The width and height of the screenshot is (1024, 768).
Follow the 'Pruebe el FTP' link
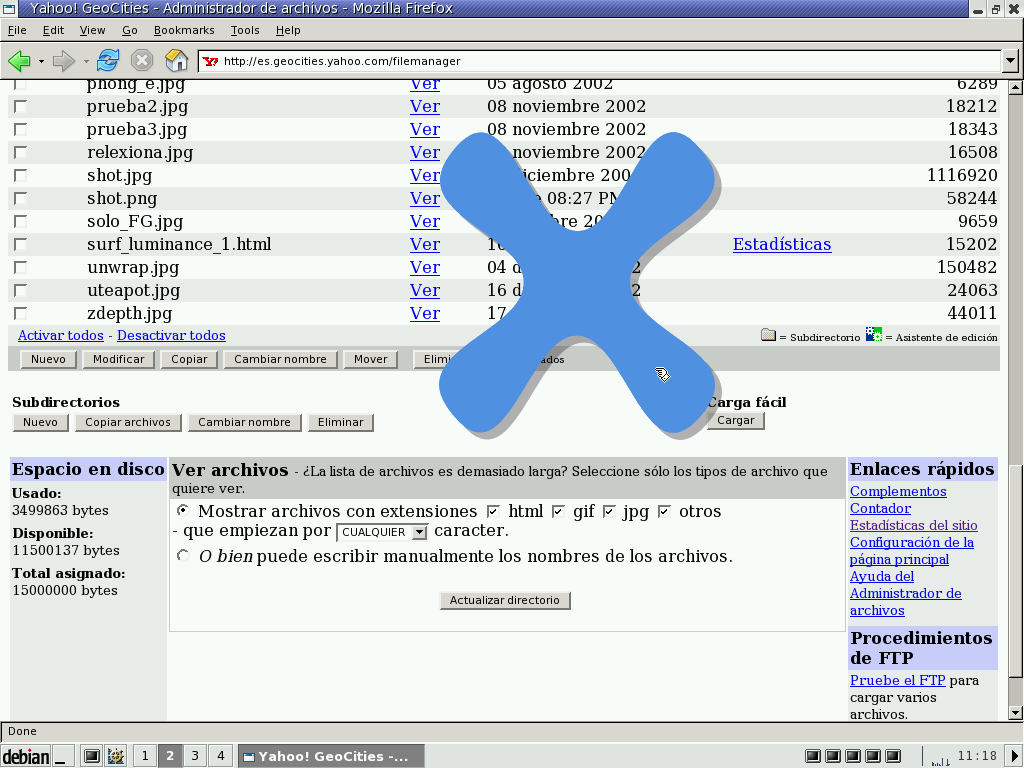[897, 680]
